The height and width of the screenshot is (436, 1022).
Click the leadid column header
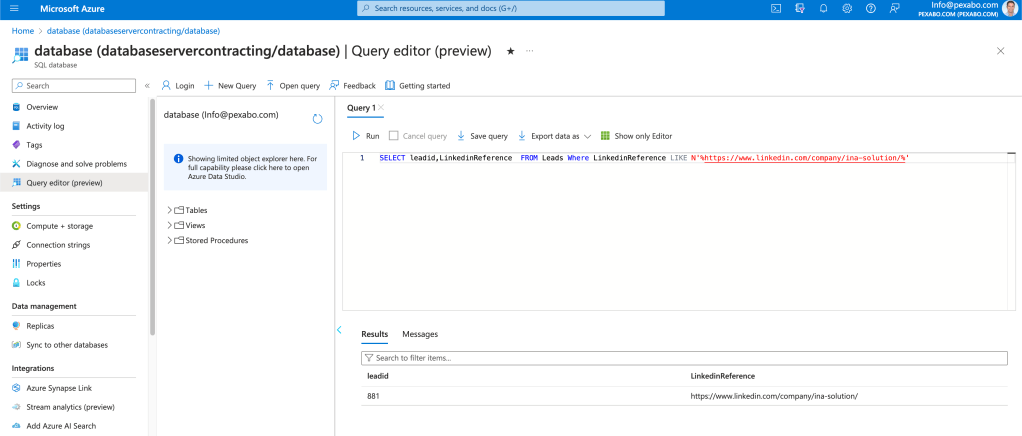coord(378,376)
